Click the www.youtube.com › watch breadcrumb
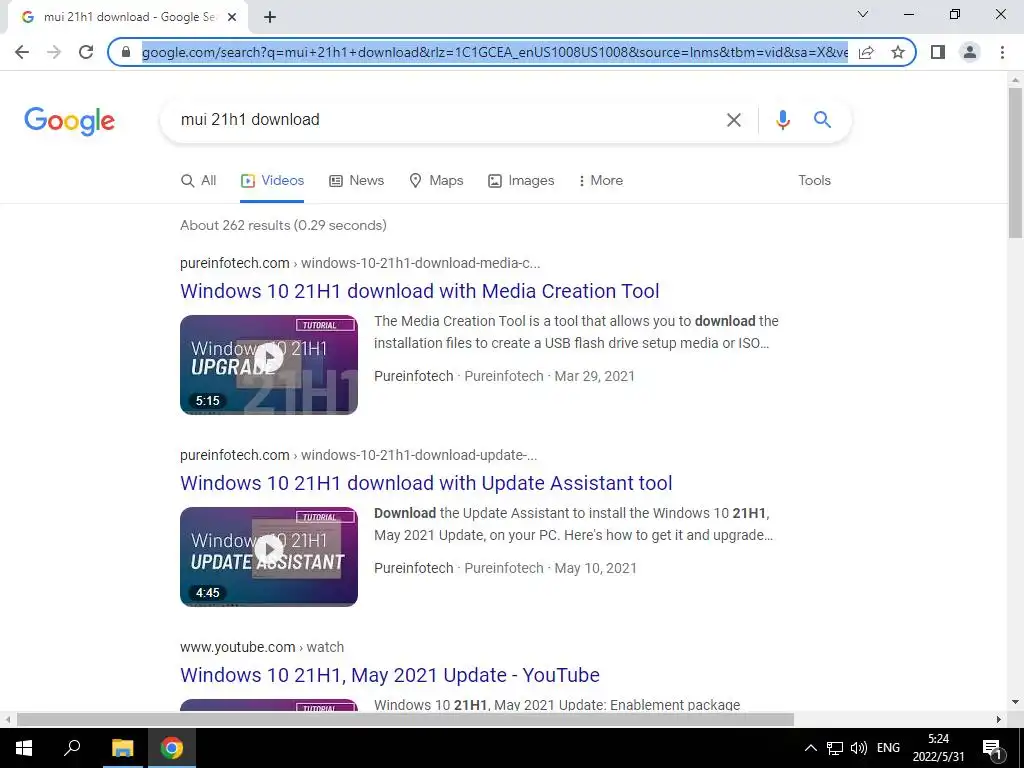Screen dimensions: 1024x768 [x=262, y=648]
